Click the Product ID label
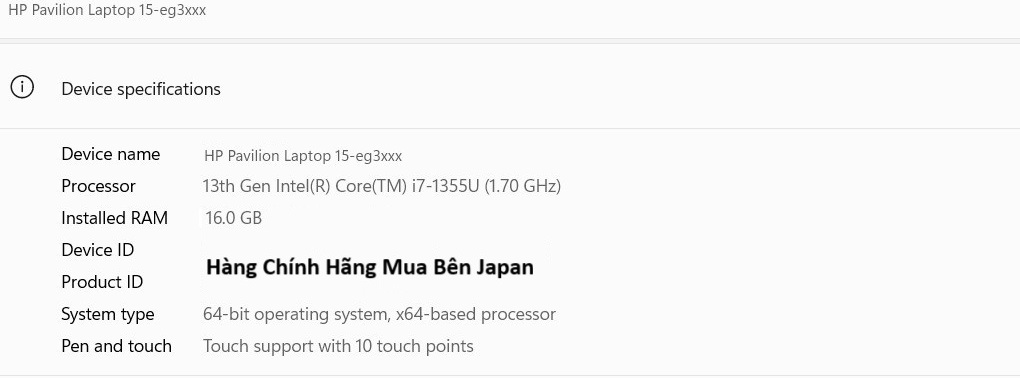Image resolution: width=1020 pixels, height=378 pixels. click(102, 282)
